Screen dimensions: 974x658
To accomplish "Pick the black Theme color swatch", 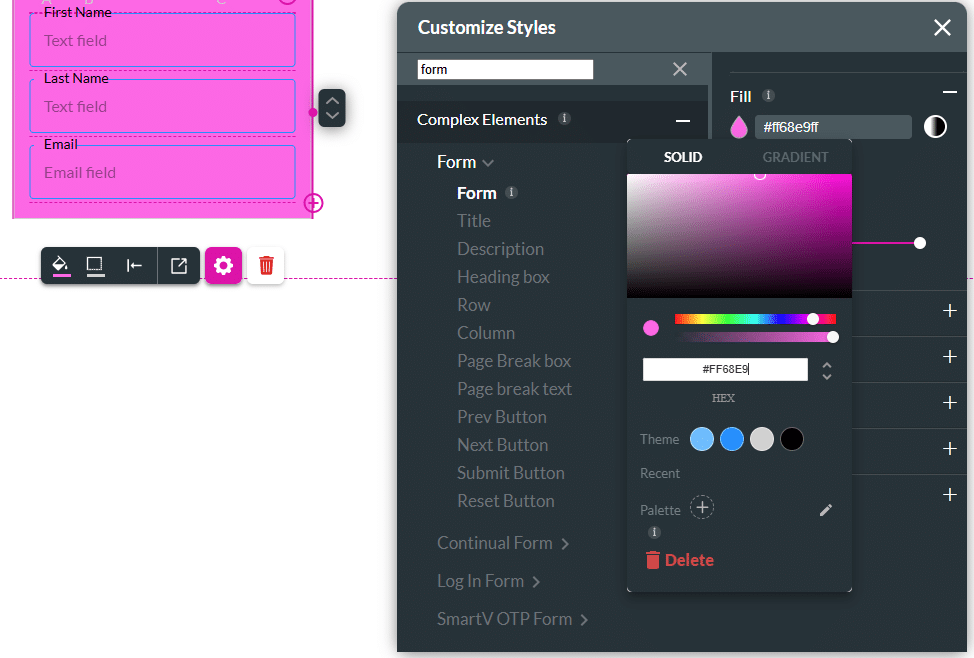I will (x=792, y=439).
